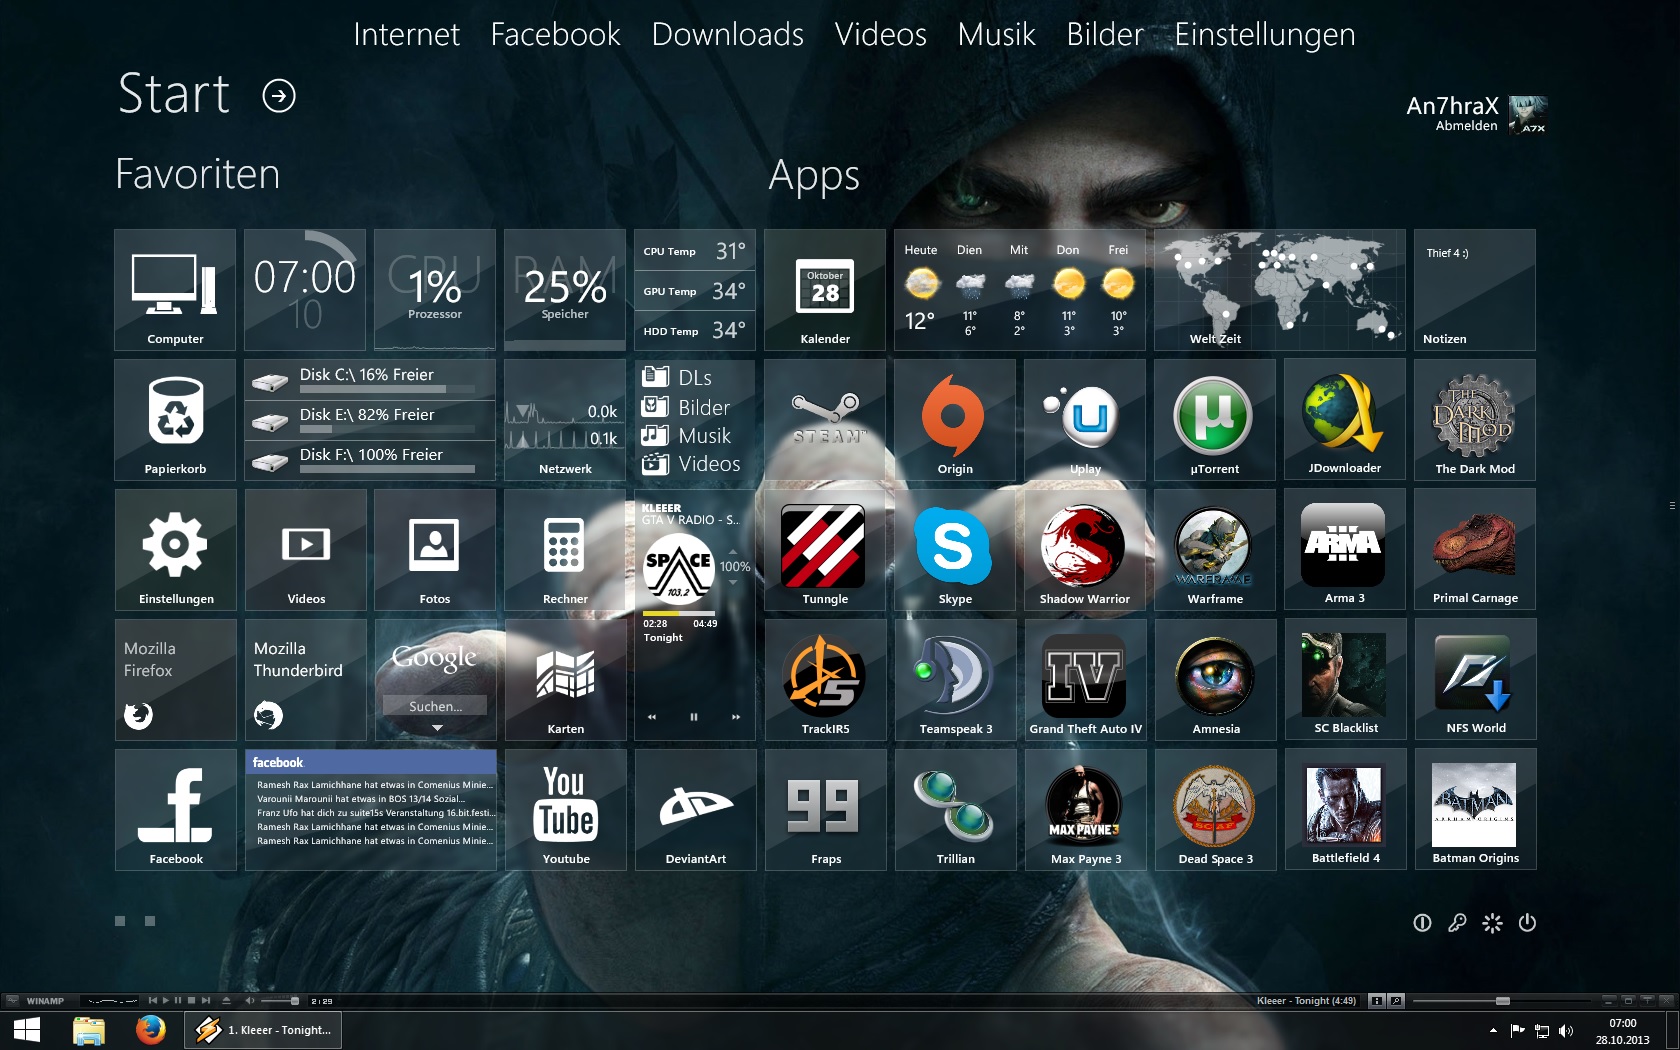Click the Start arrow circle button
Viewport: 1680px width, 1050px height.
[x=279, y=96]
